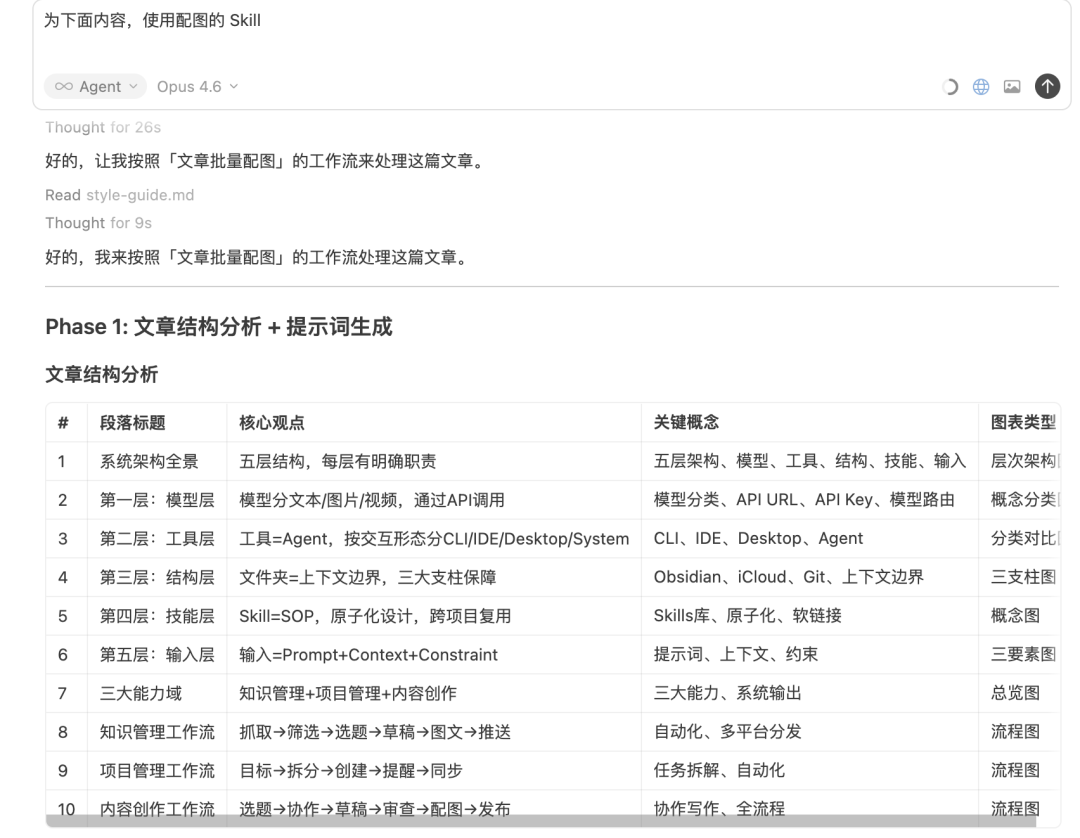The image size is (1080, 838).
Task: Click the image attachment icon
Action: (1014, 87)
